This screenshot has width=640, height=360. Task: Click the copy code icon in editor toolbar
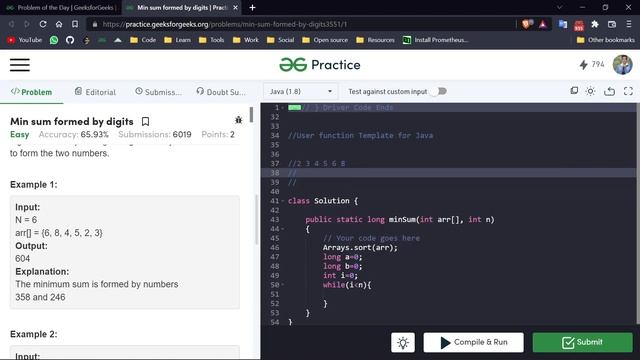click(574, 91)
